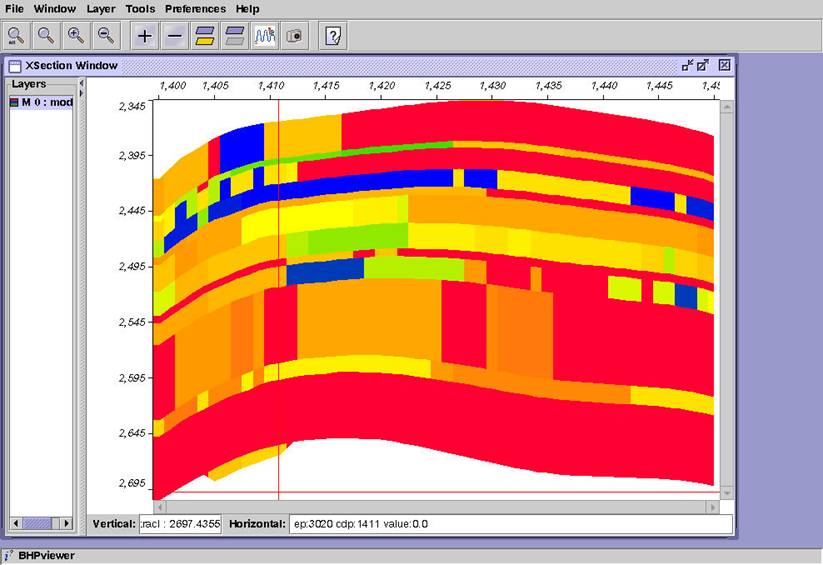The height and width of the screenshot is (565, 823).
Task: Click the camera snapshot icon
Action: 294,36
